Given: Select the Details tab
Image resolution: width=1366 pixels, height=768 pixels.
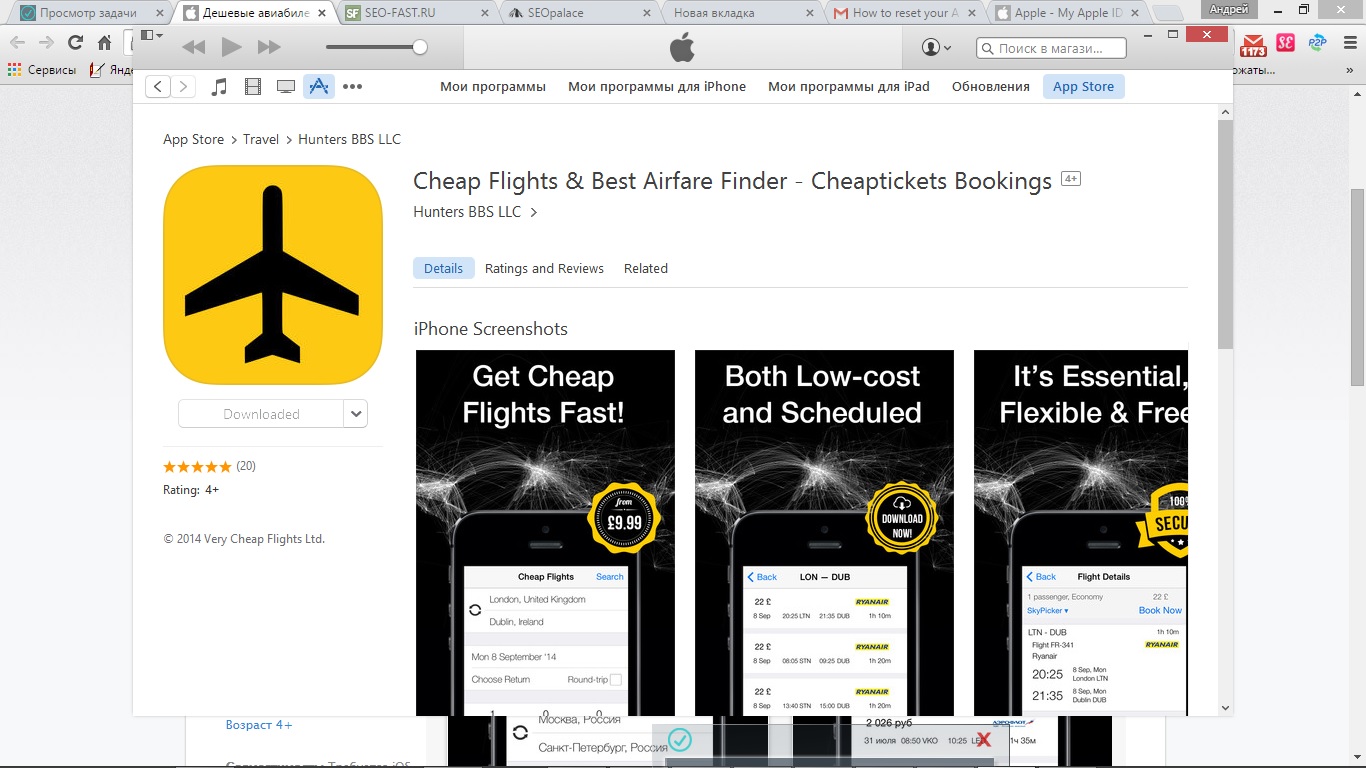Looking at the screenshot, I should [443, 268].
